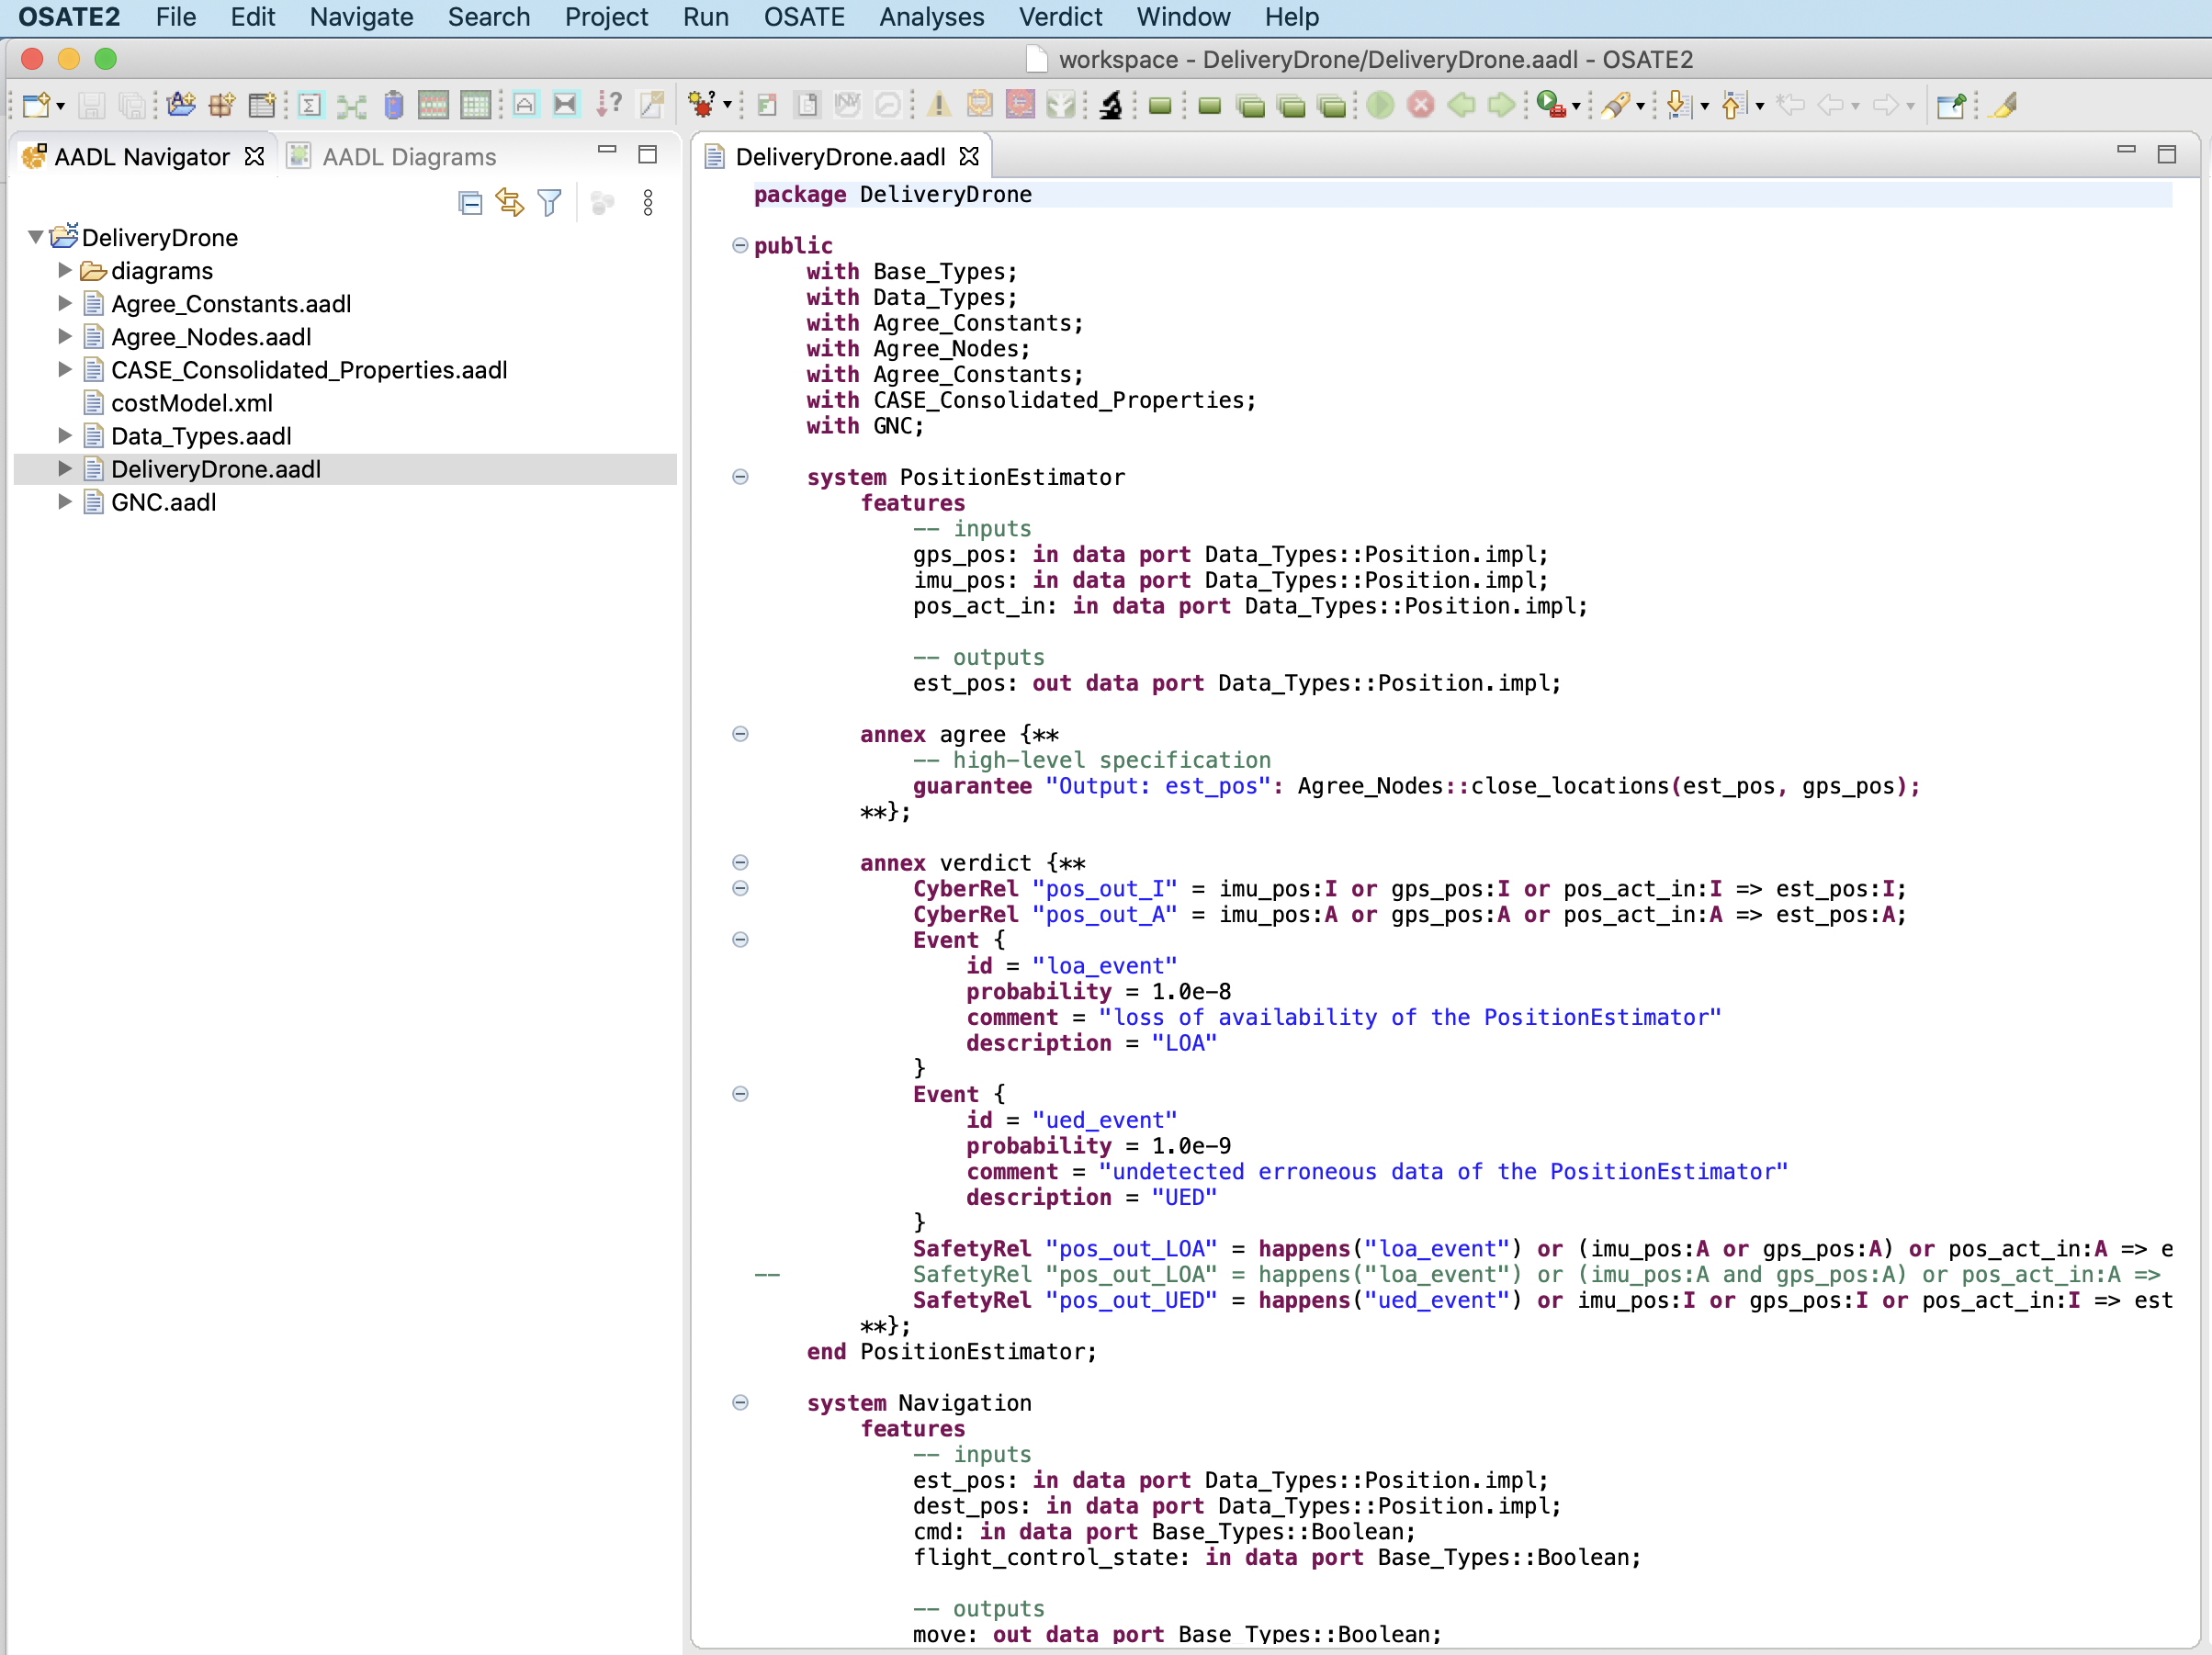Toggle fold marker beside 'public'
The height and width of the screenshot is (1655, 2212).
(x=740, y=245)
